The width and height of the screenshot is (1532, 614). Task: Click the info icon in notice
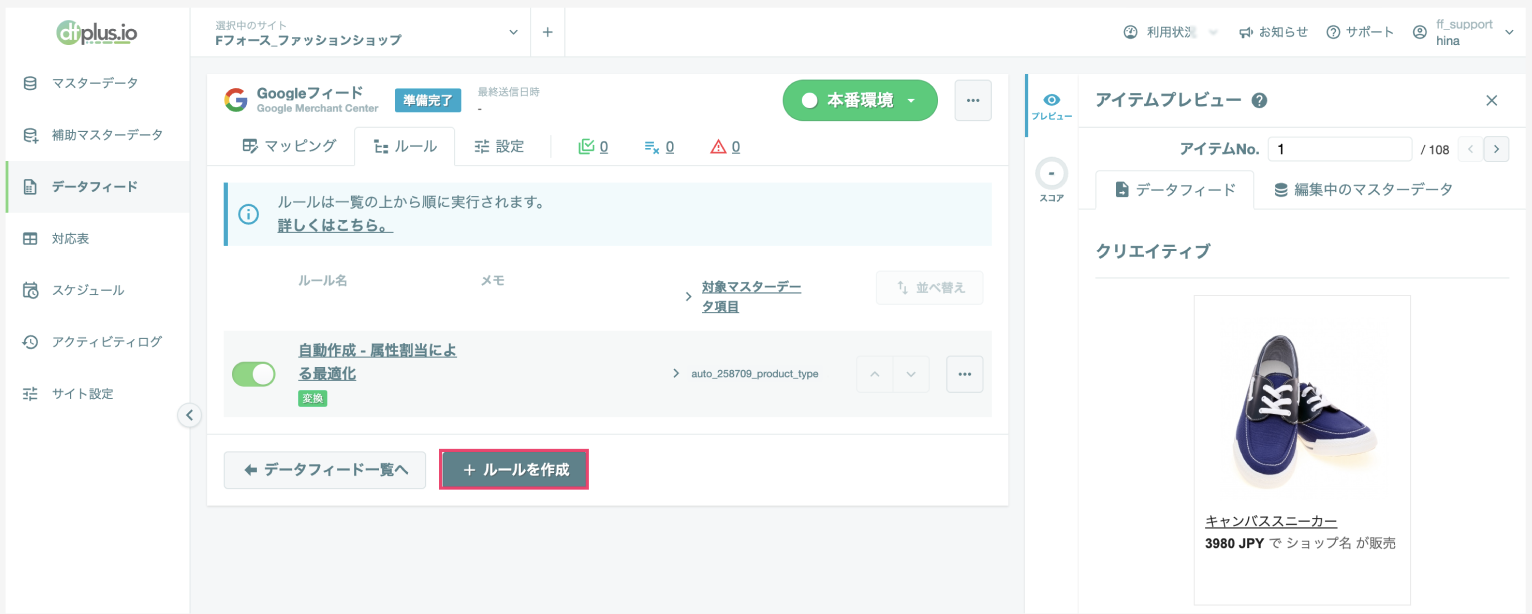point(248,214)
